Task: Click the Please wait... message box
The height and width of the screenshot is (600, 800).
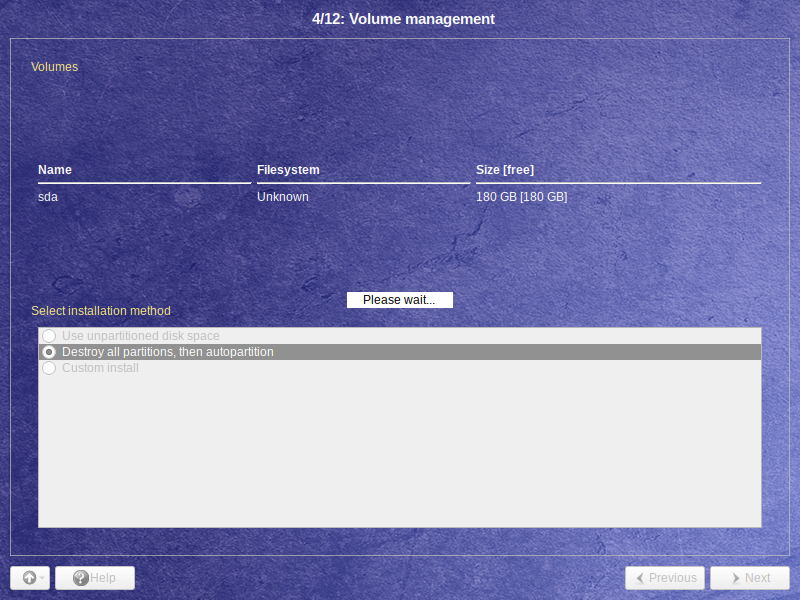Action: click(399, 300)
